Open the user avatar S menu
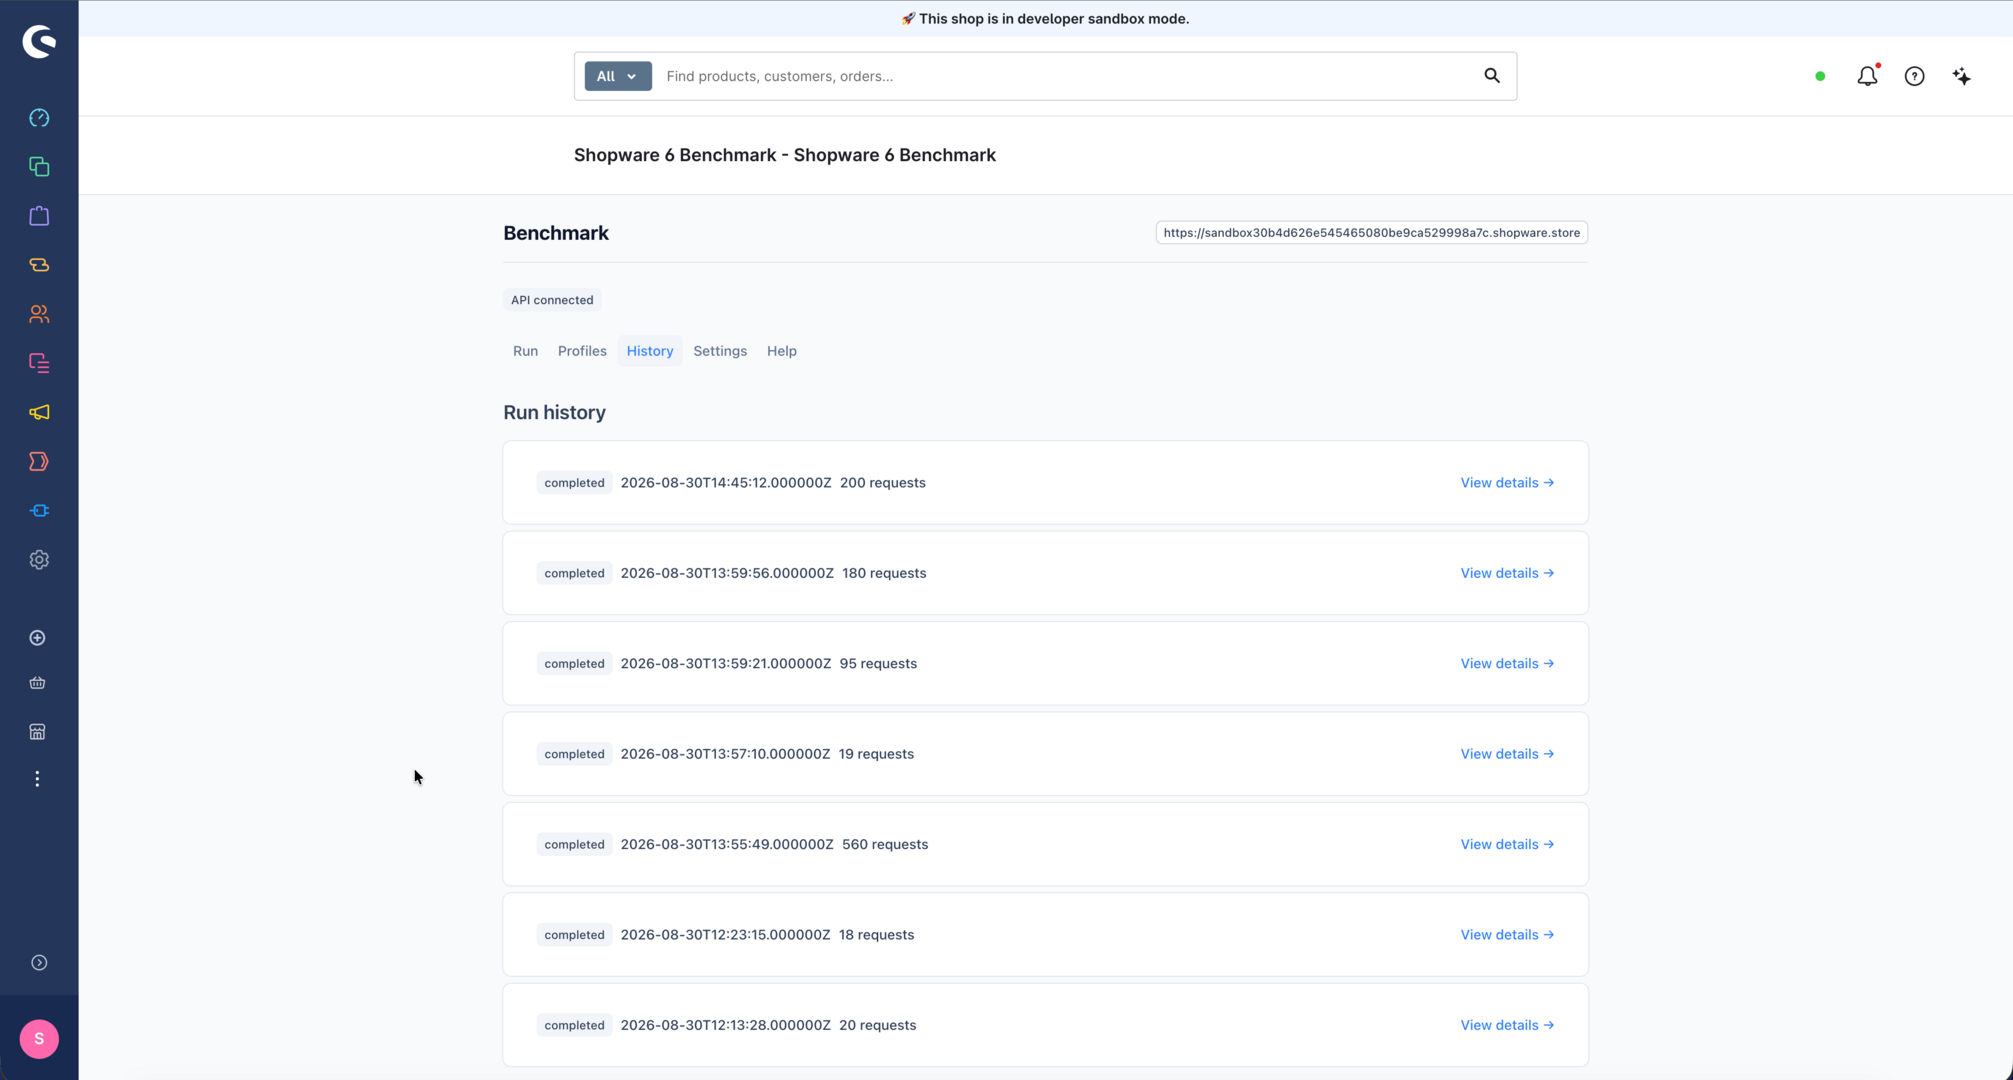Image resolution: width=2013 pixels, height=1080 pixels. (39, 1039)
